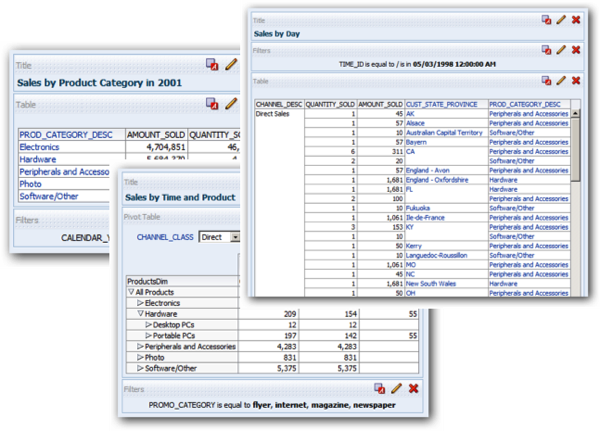
Task: Open the Electronics link in Product Category table
Action: coord(39,147)
